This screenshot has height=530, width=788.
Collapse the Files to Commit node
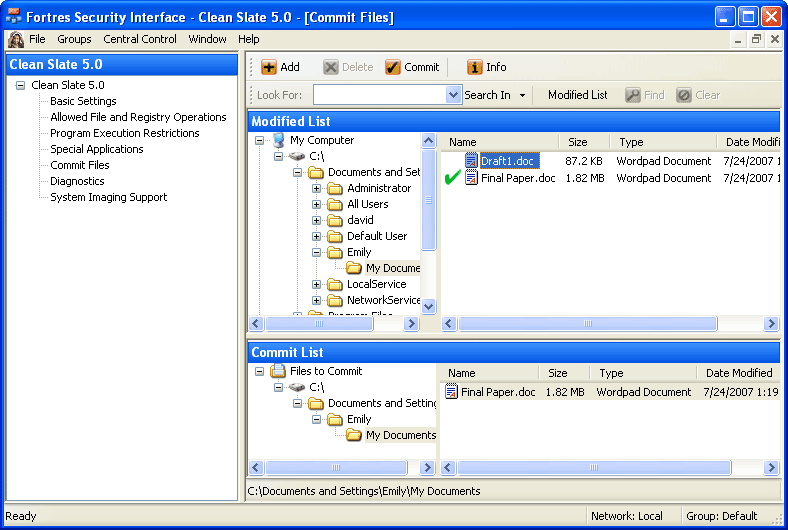click(259, 371)
